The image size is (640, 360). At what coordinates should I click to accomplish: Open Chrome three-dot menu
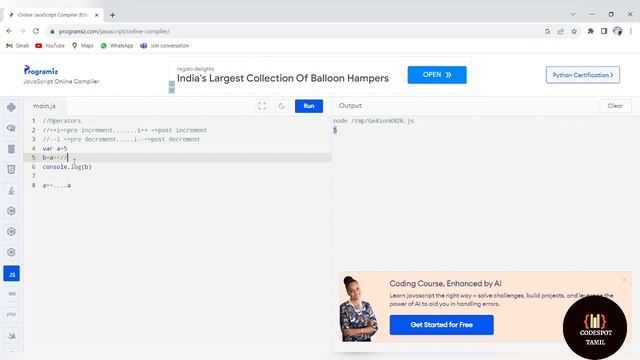click(x=631, y=31)
